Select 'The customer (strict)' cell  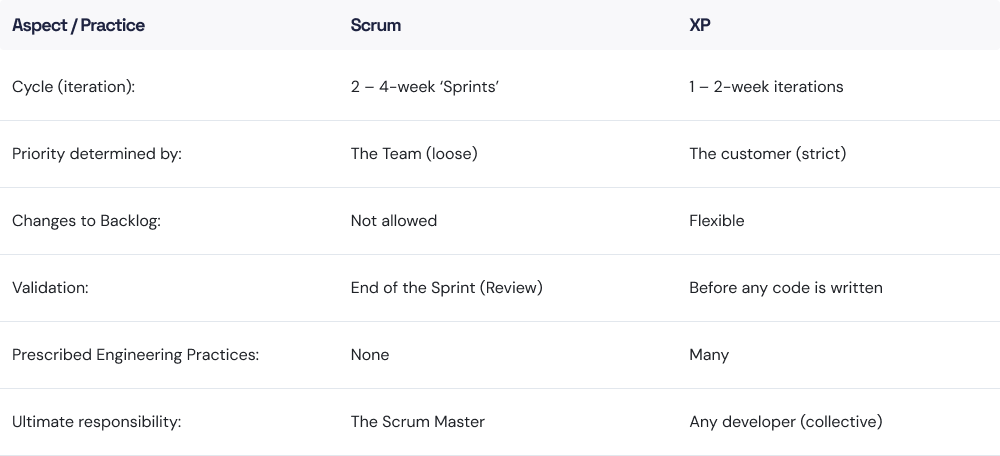tap(767, 155)
